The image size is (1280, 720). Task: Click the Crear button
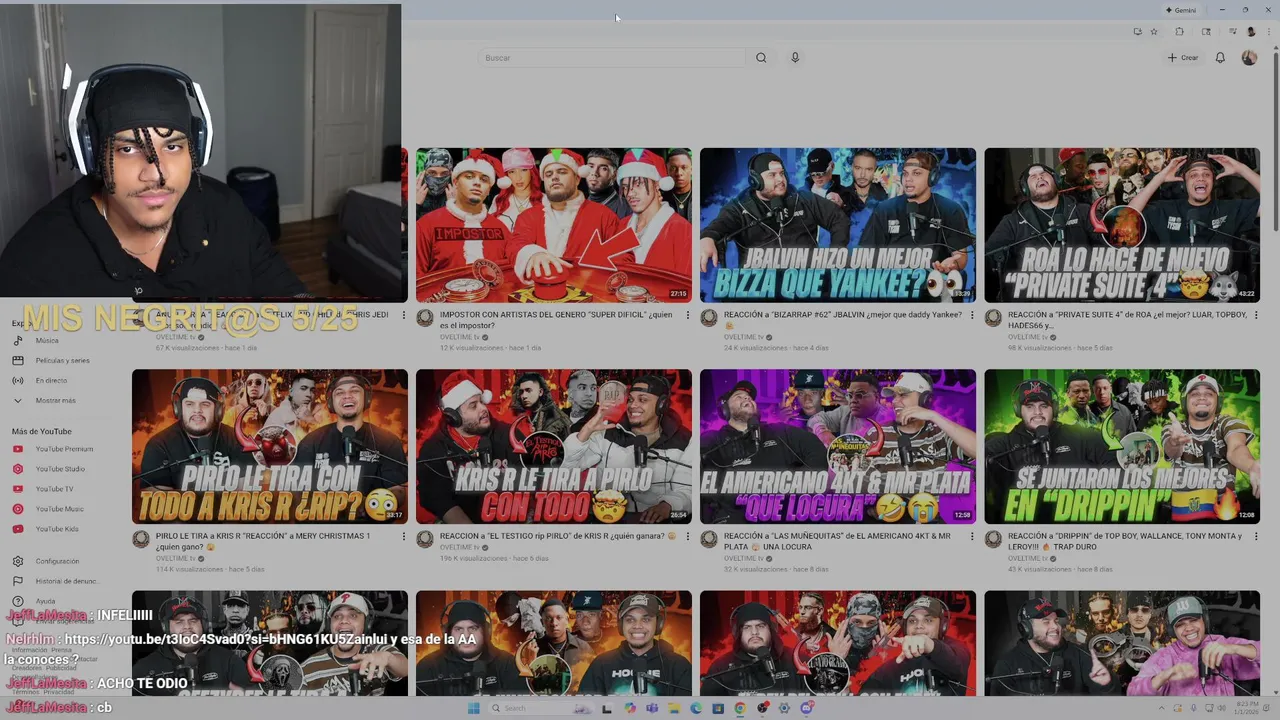click(1182, 58)
